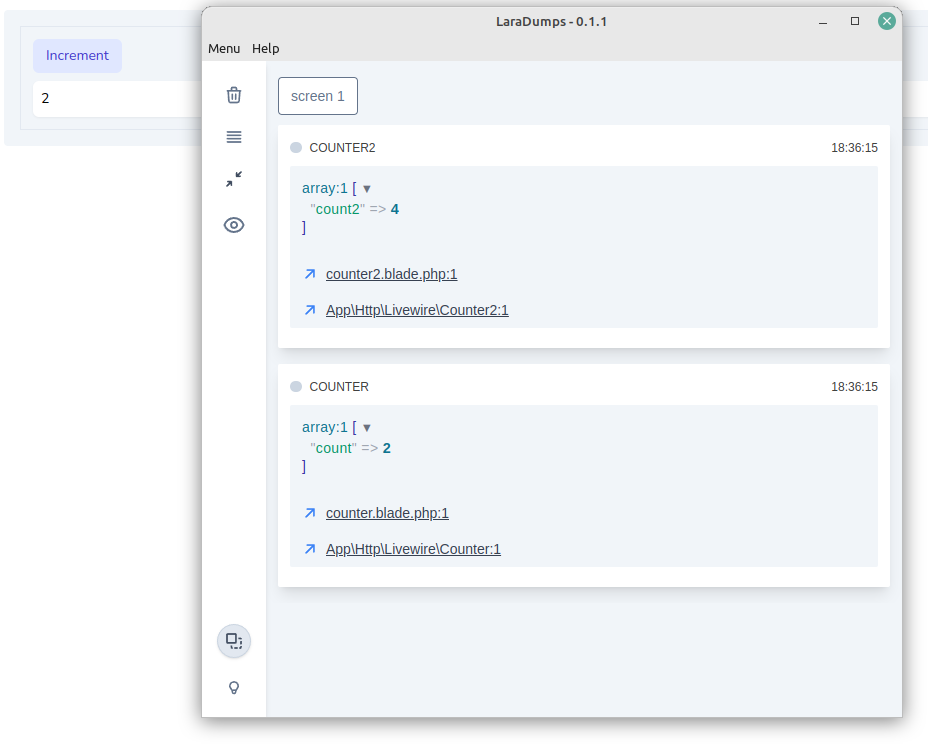The image size is (928, 753).
Task: Click the value 2 in COUNTER dump
Action: (x=386, y=448)
